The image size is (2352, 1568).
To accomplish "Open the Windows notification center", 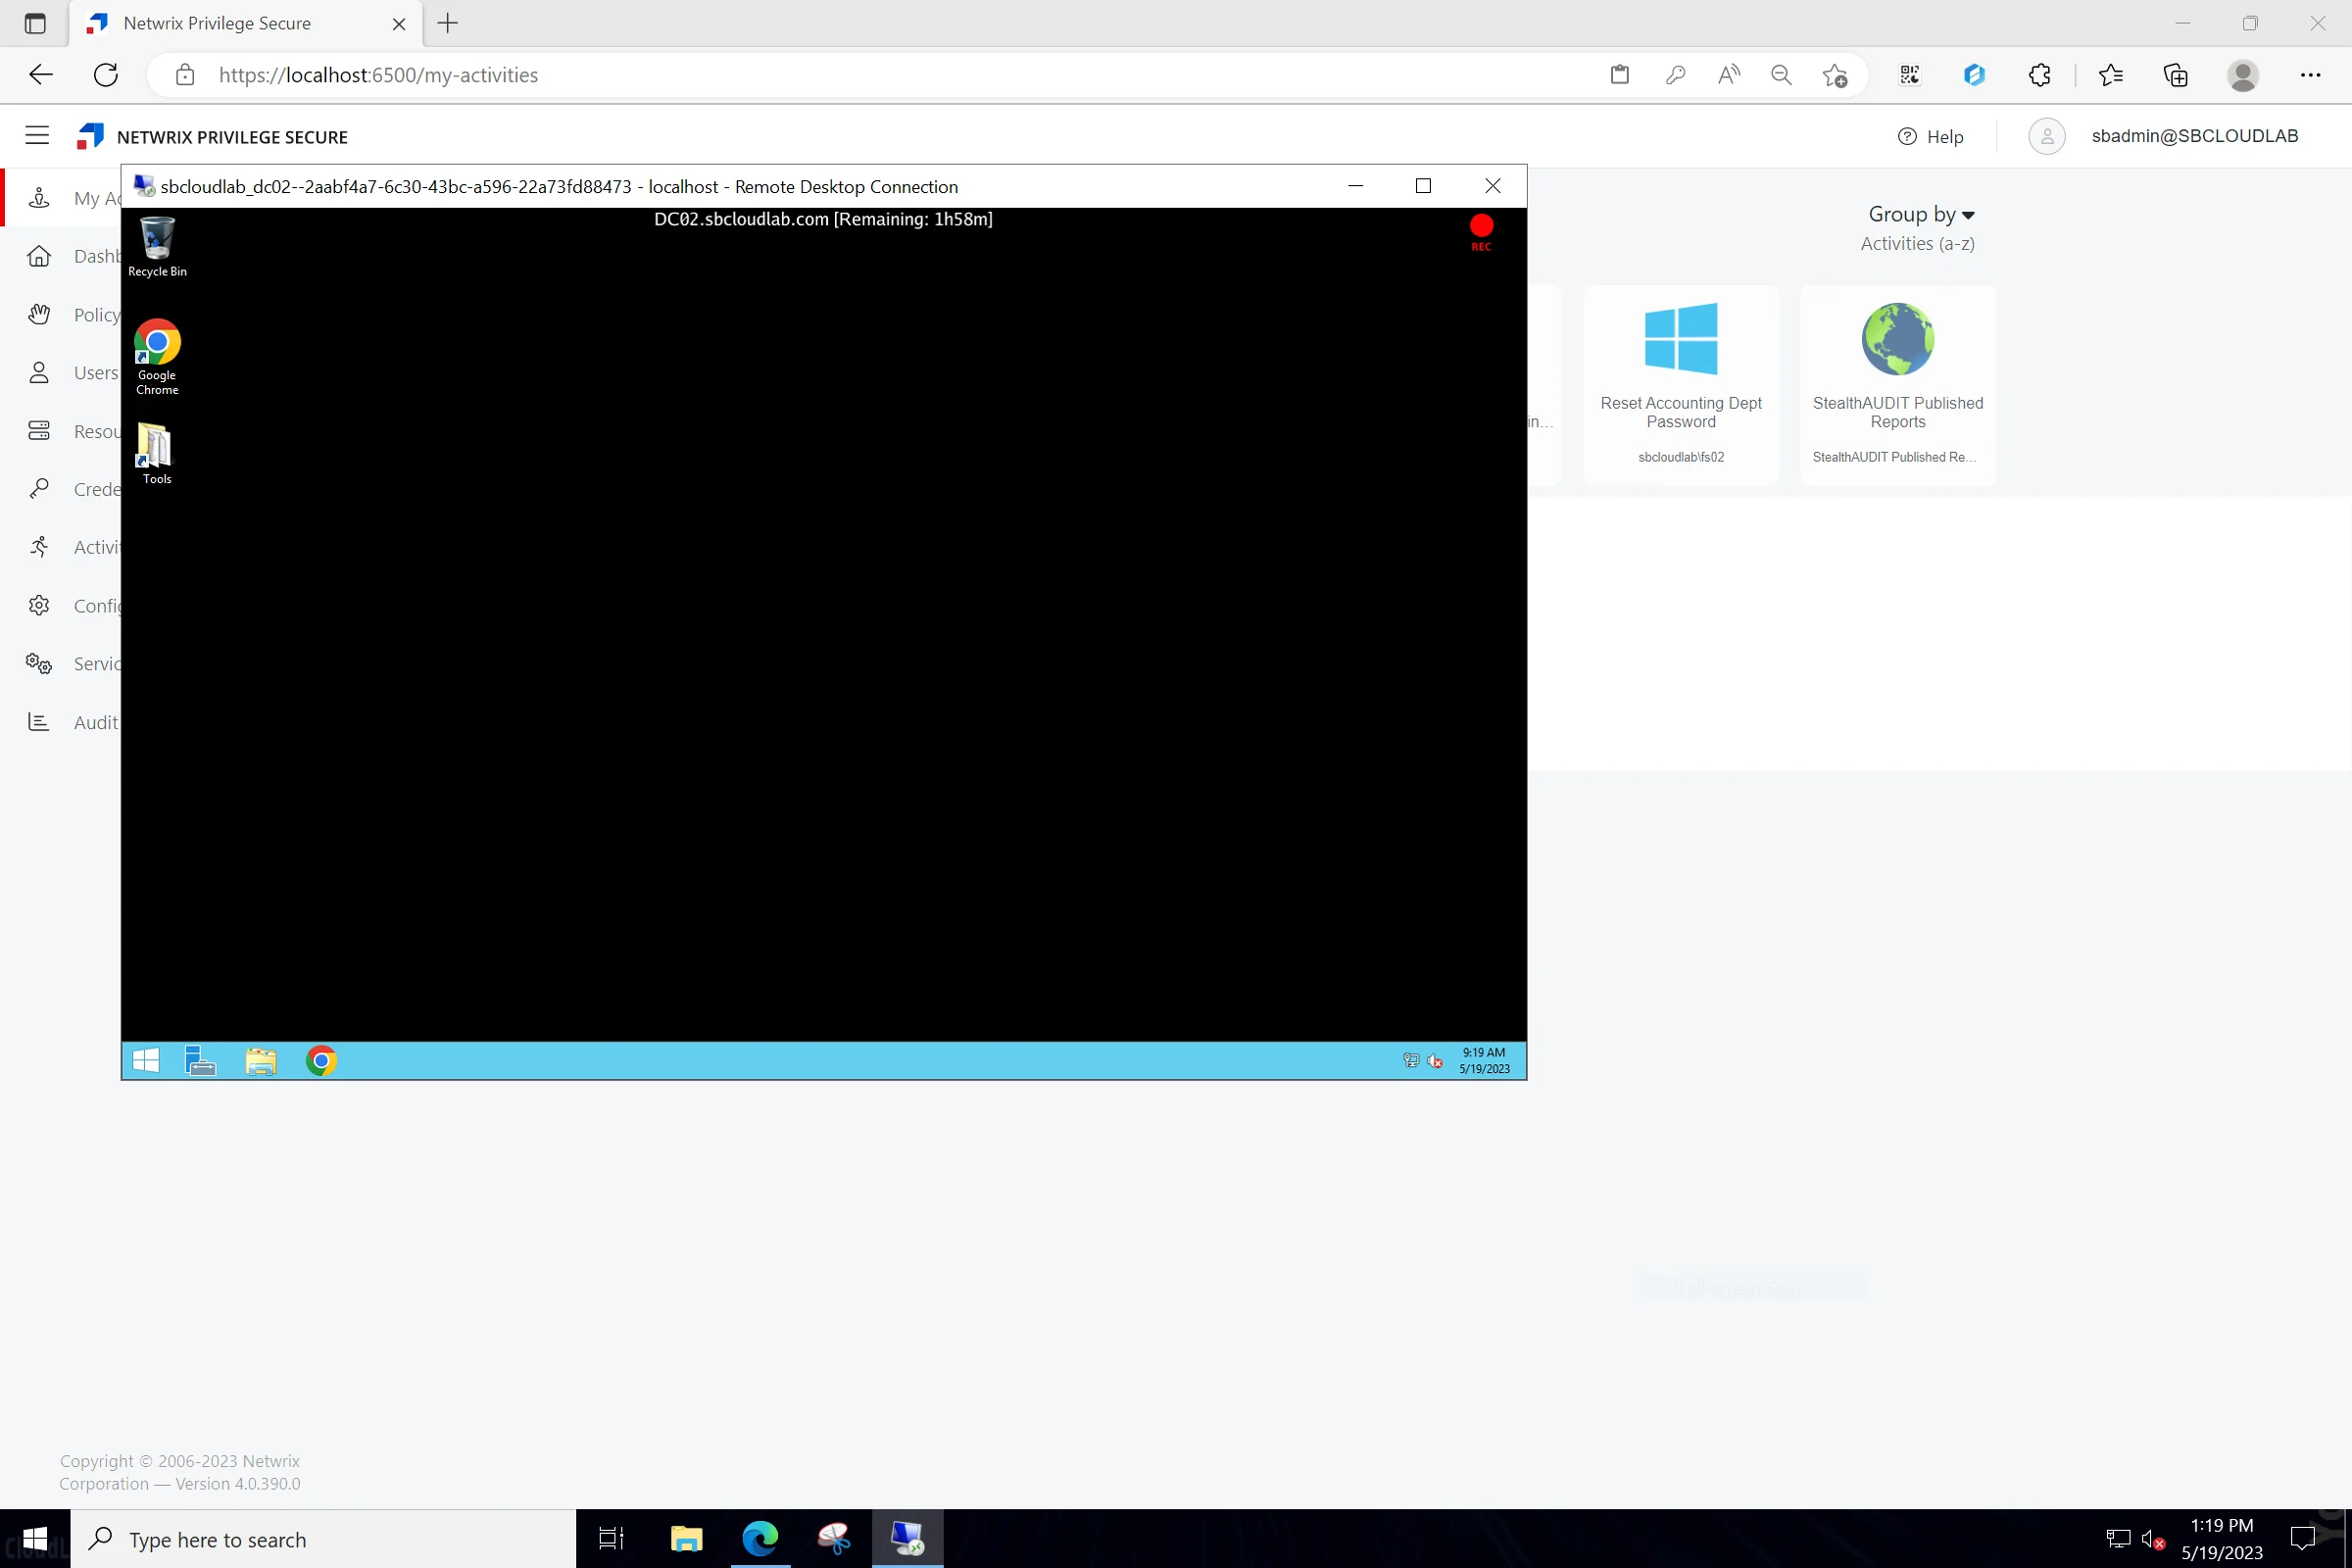I will pos(2303,1539).
